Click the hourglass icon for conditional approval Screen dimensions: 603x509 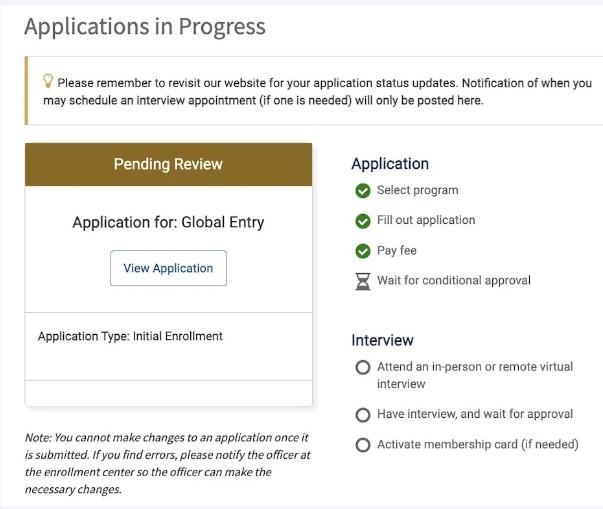363,281
